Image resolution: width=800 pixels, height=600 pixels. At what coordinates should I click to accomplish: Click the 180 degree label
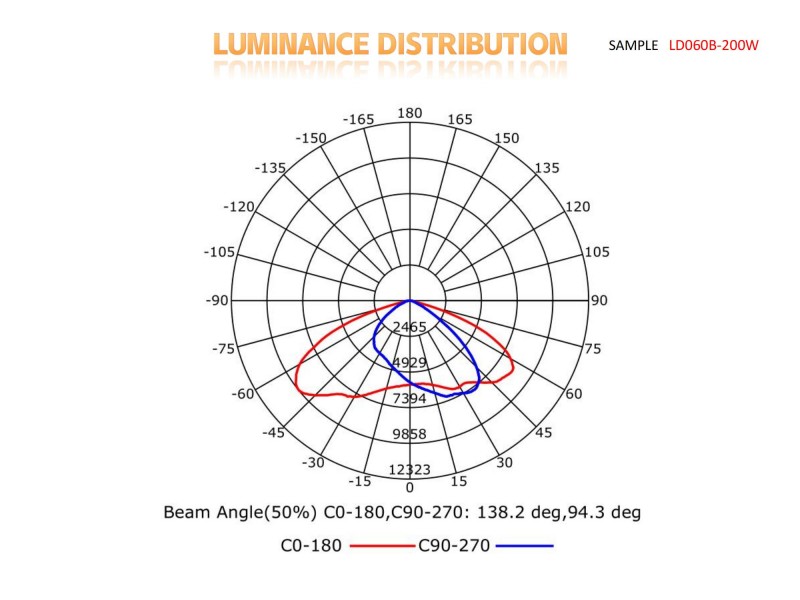tap(410, 113)
